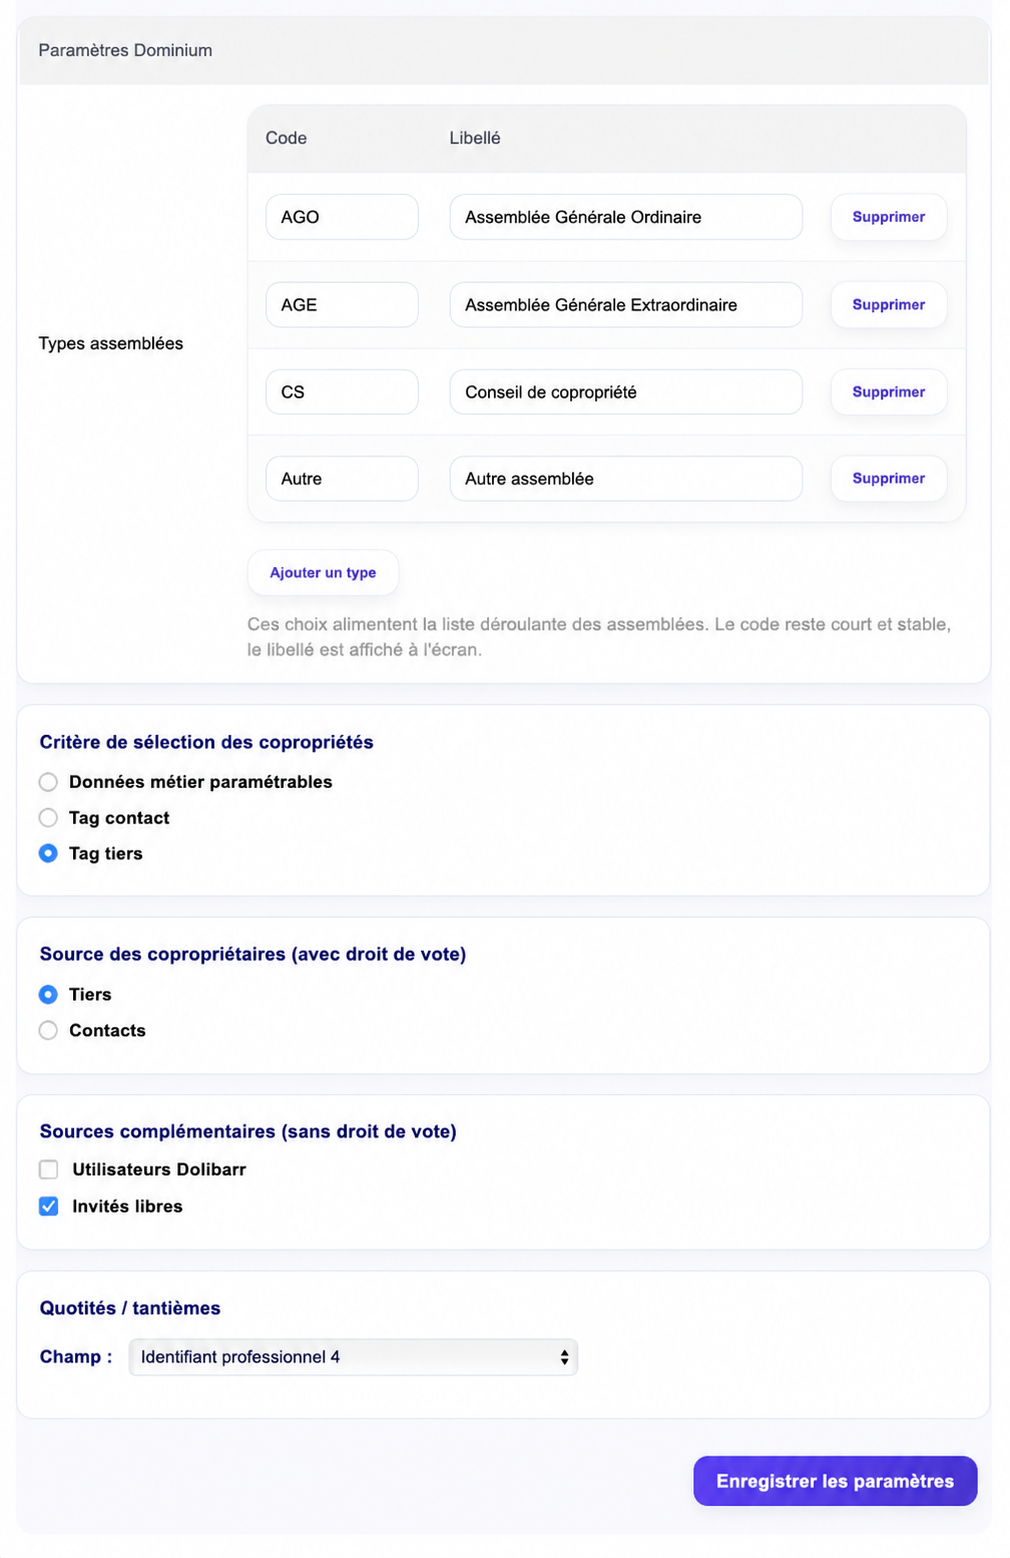1010x1558 pixels.
Task: Click Ajouter un type button
Action: [x=323, y=573]
